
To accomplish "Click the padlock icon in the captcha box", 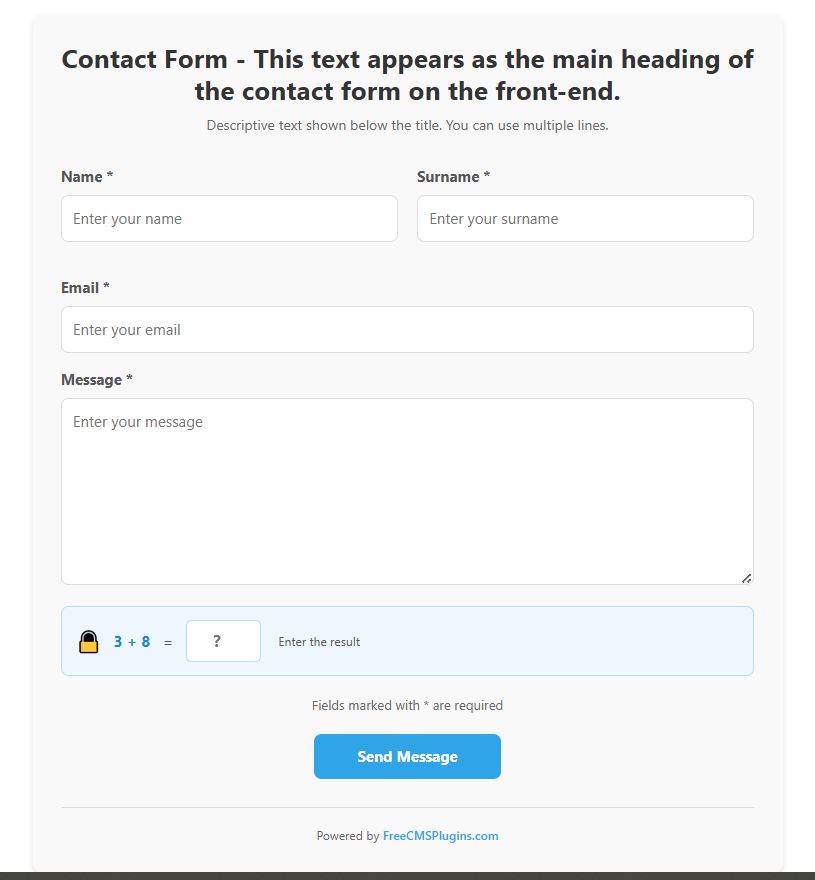I will (x=91, y=640).
